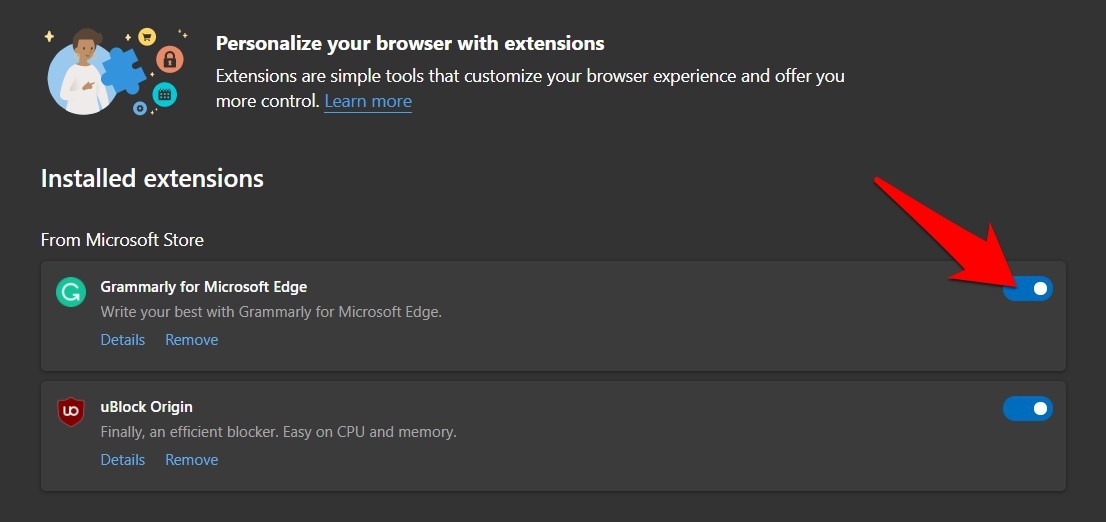Click the orange padlock icon in illustration
Screen dimensions: 1106x522
pos(170,58)
